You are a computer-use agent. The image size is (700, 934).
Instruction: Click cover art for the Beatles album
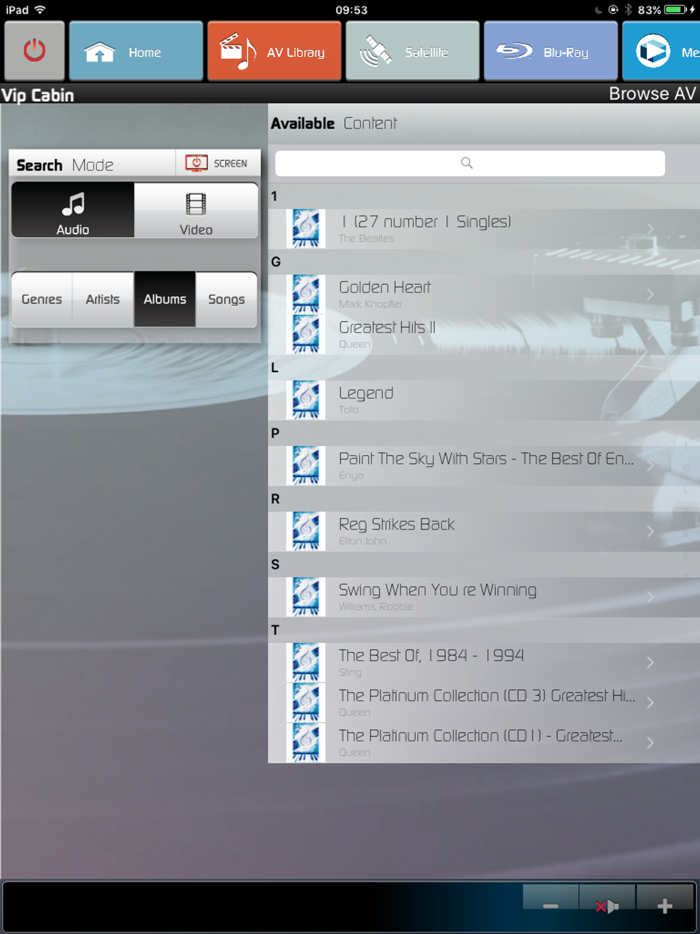(x=306, y=229)
